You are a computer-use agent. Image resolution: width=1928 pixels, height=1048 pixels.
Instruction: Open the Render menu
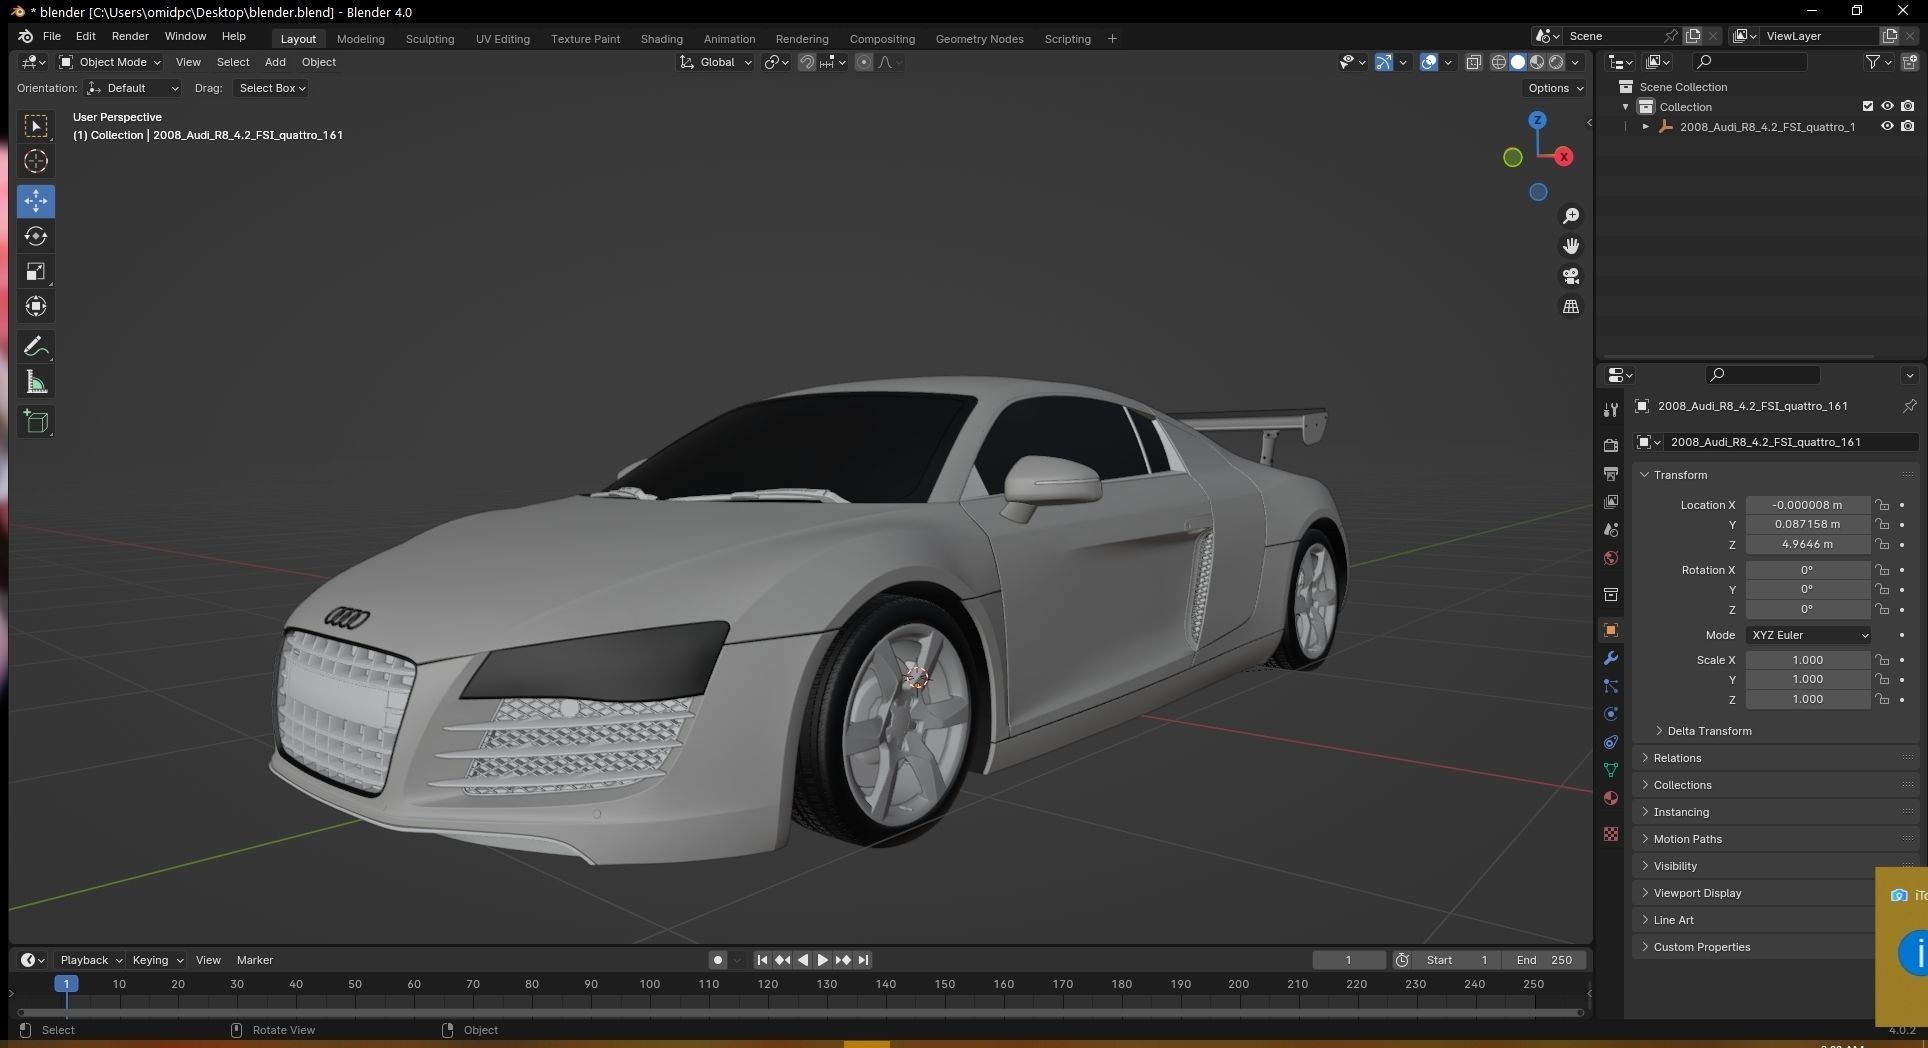[130, 36]
